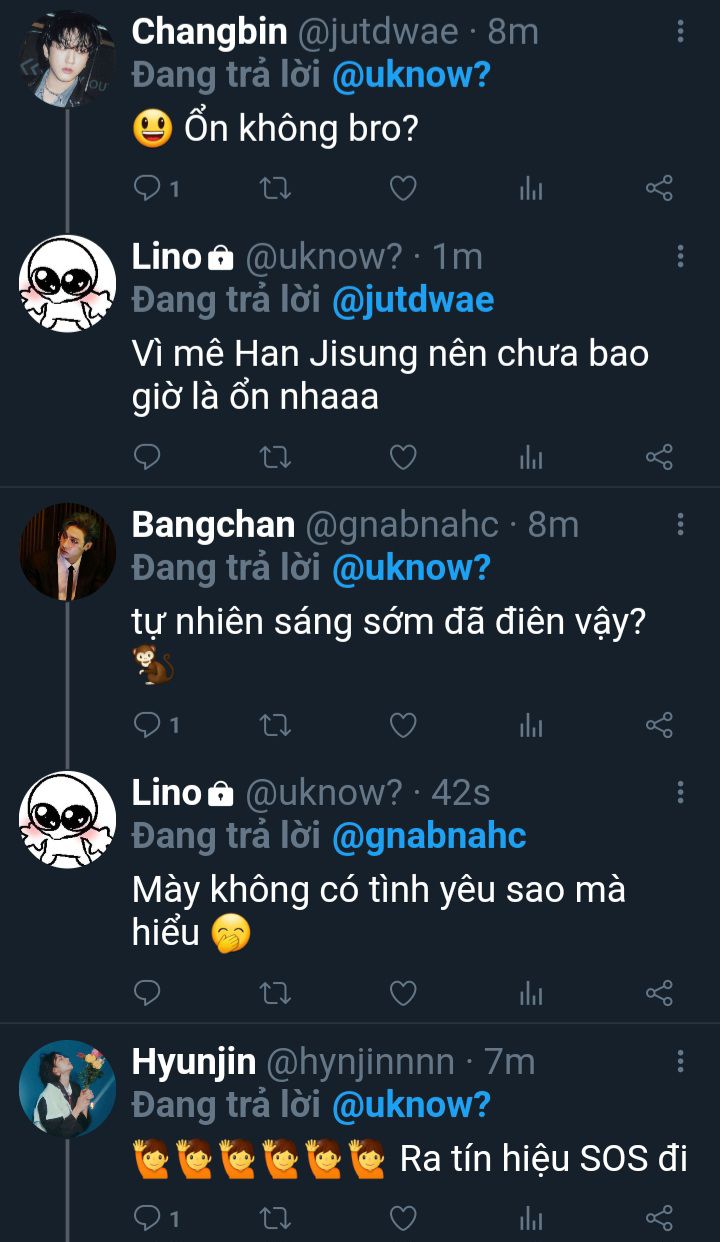Image resolution: width=720 pixels, height=1242 pixels.
Task: Like Lino's reply about Han Jisung
Action: pyautogui.click(x=402, y=458)
